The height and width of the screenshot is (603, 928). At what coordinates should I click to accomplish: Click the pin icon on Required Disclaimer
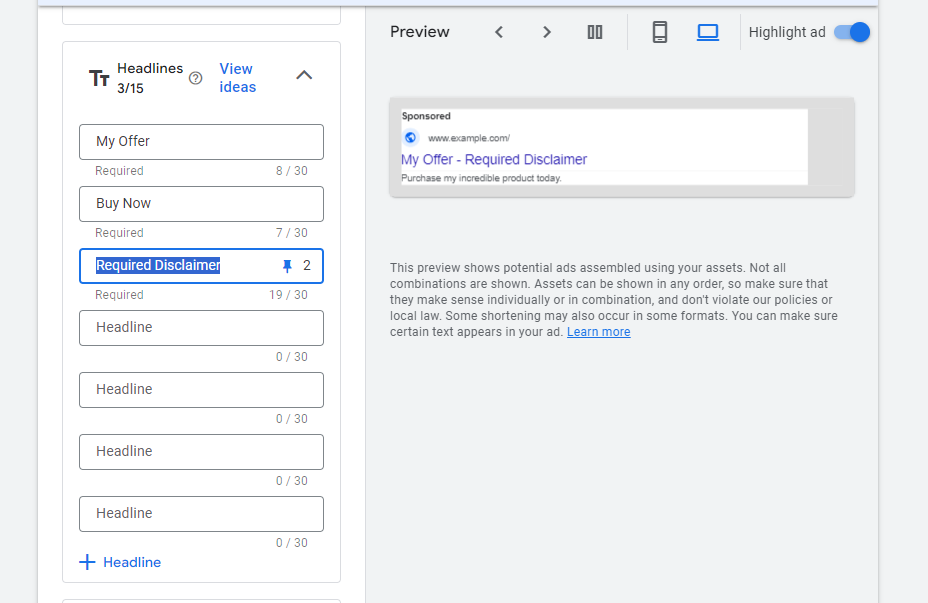[x=286, y=265]
